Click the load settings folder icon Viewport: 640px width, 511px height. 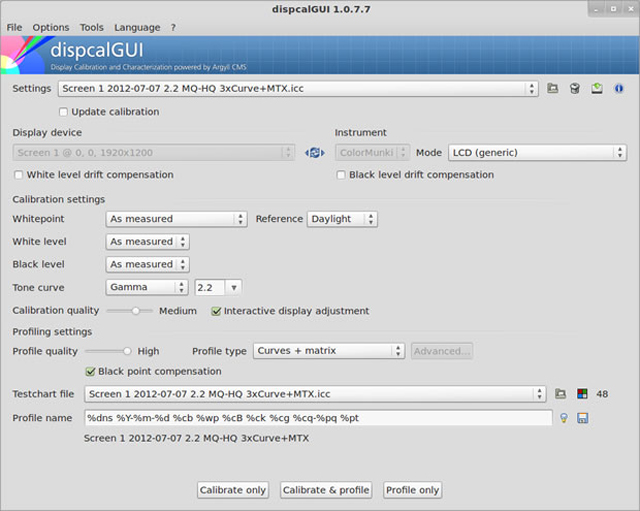(x=553, y=88)
